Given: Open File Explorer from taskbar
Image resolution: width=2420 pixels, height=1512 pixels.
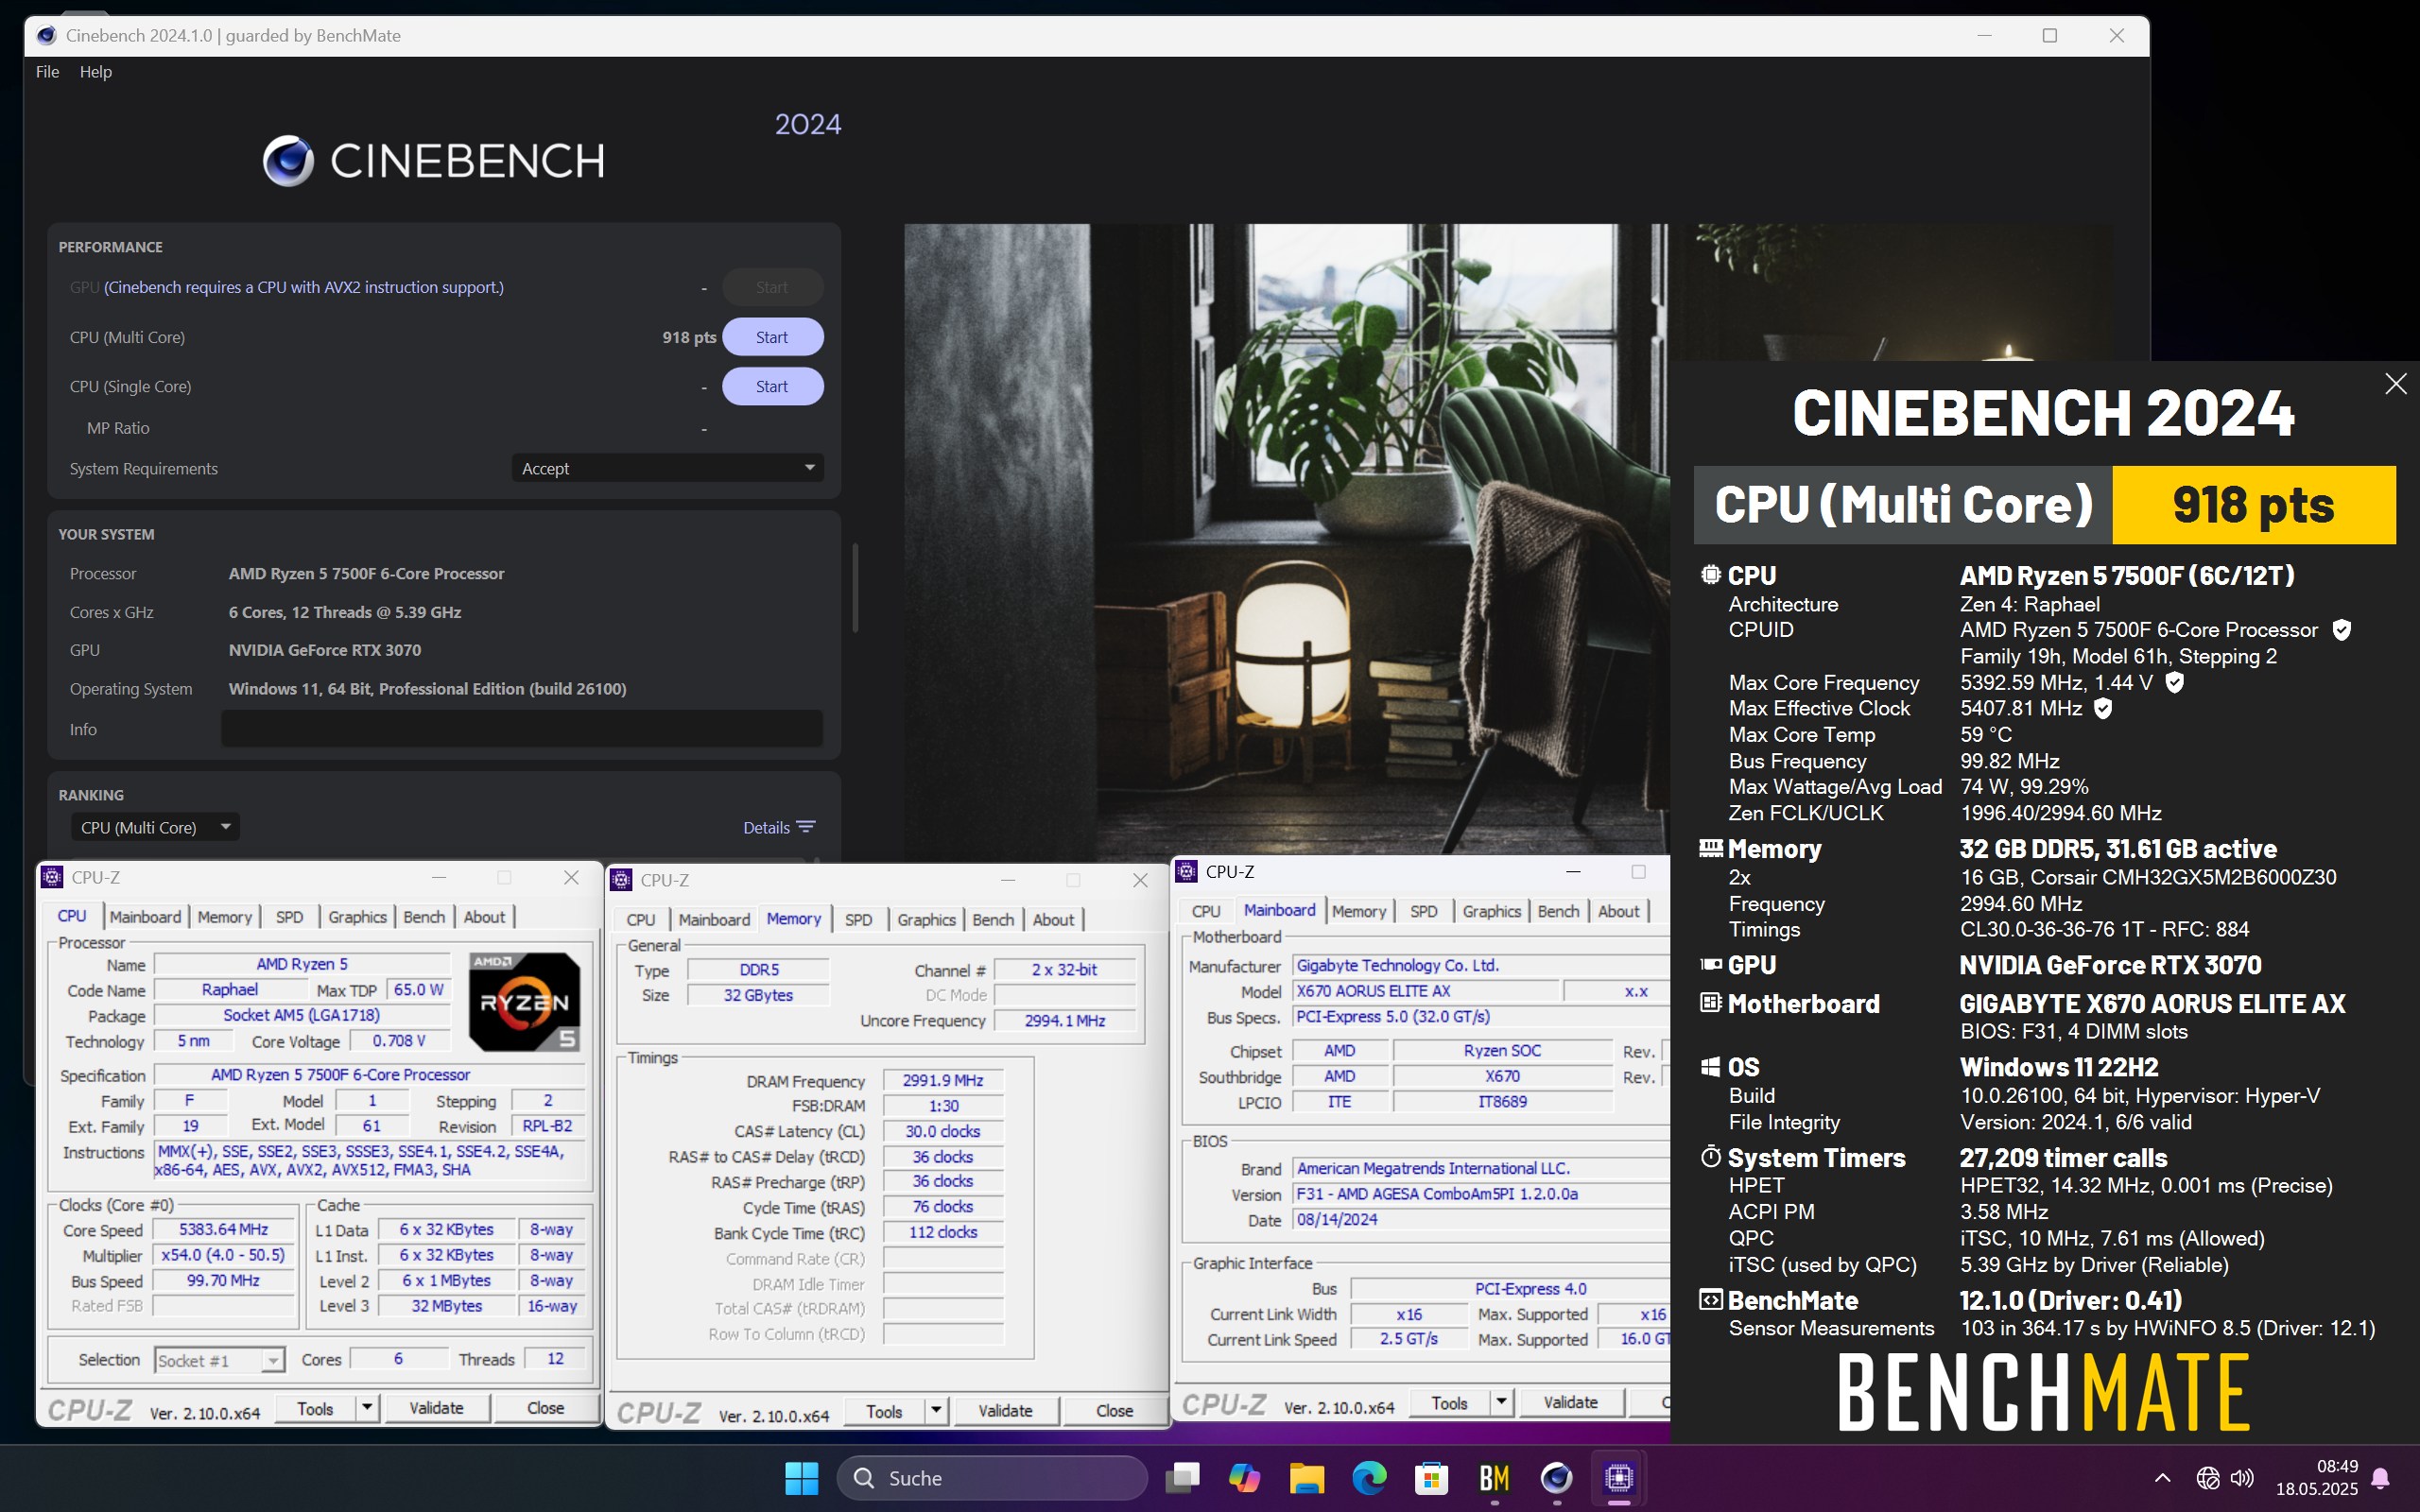Looking at the screenshot, I should tap(1306, 1477).
